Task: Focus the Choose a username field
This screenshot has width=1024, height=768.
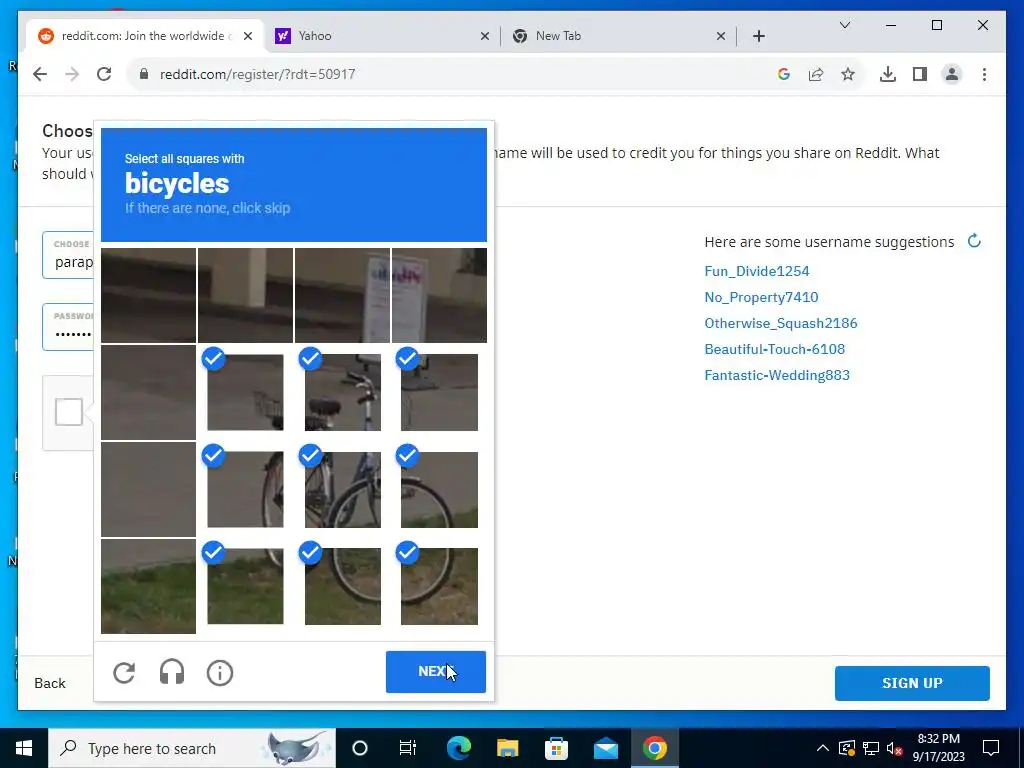Action: click(x=69, y=255)
